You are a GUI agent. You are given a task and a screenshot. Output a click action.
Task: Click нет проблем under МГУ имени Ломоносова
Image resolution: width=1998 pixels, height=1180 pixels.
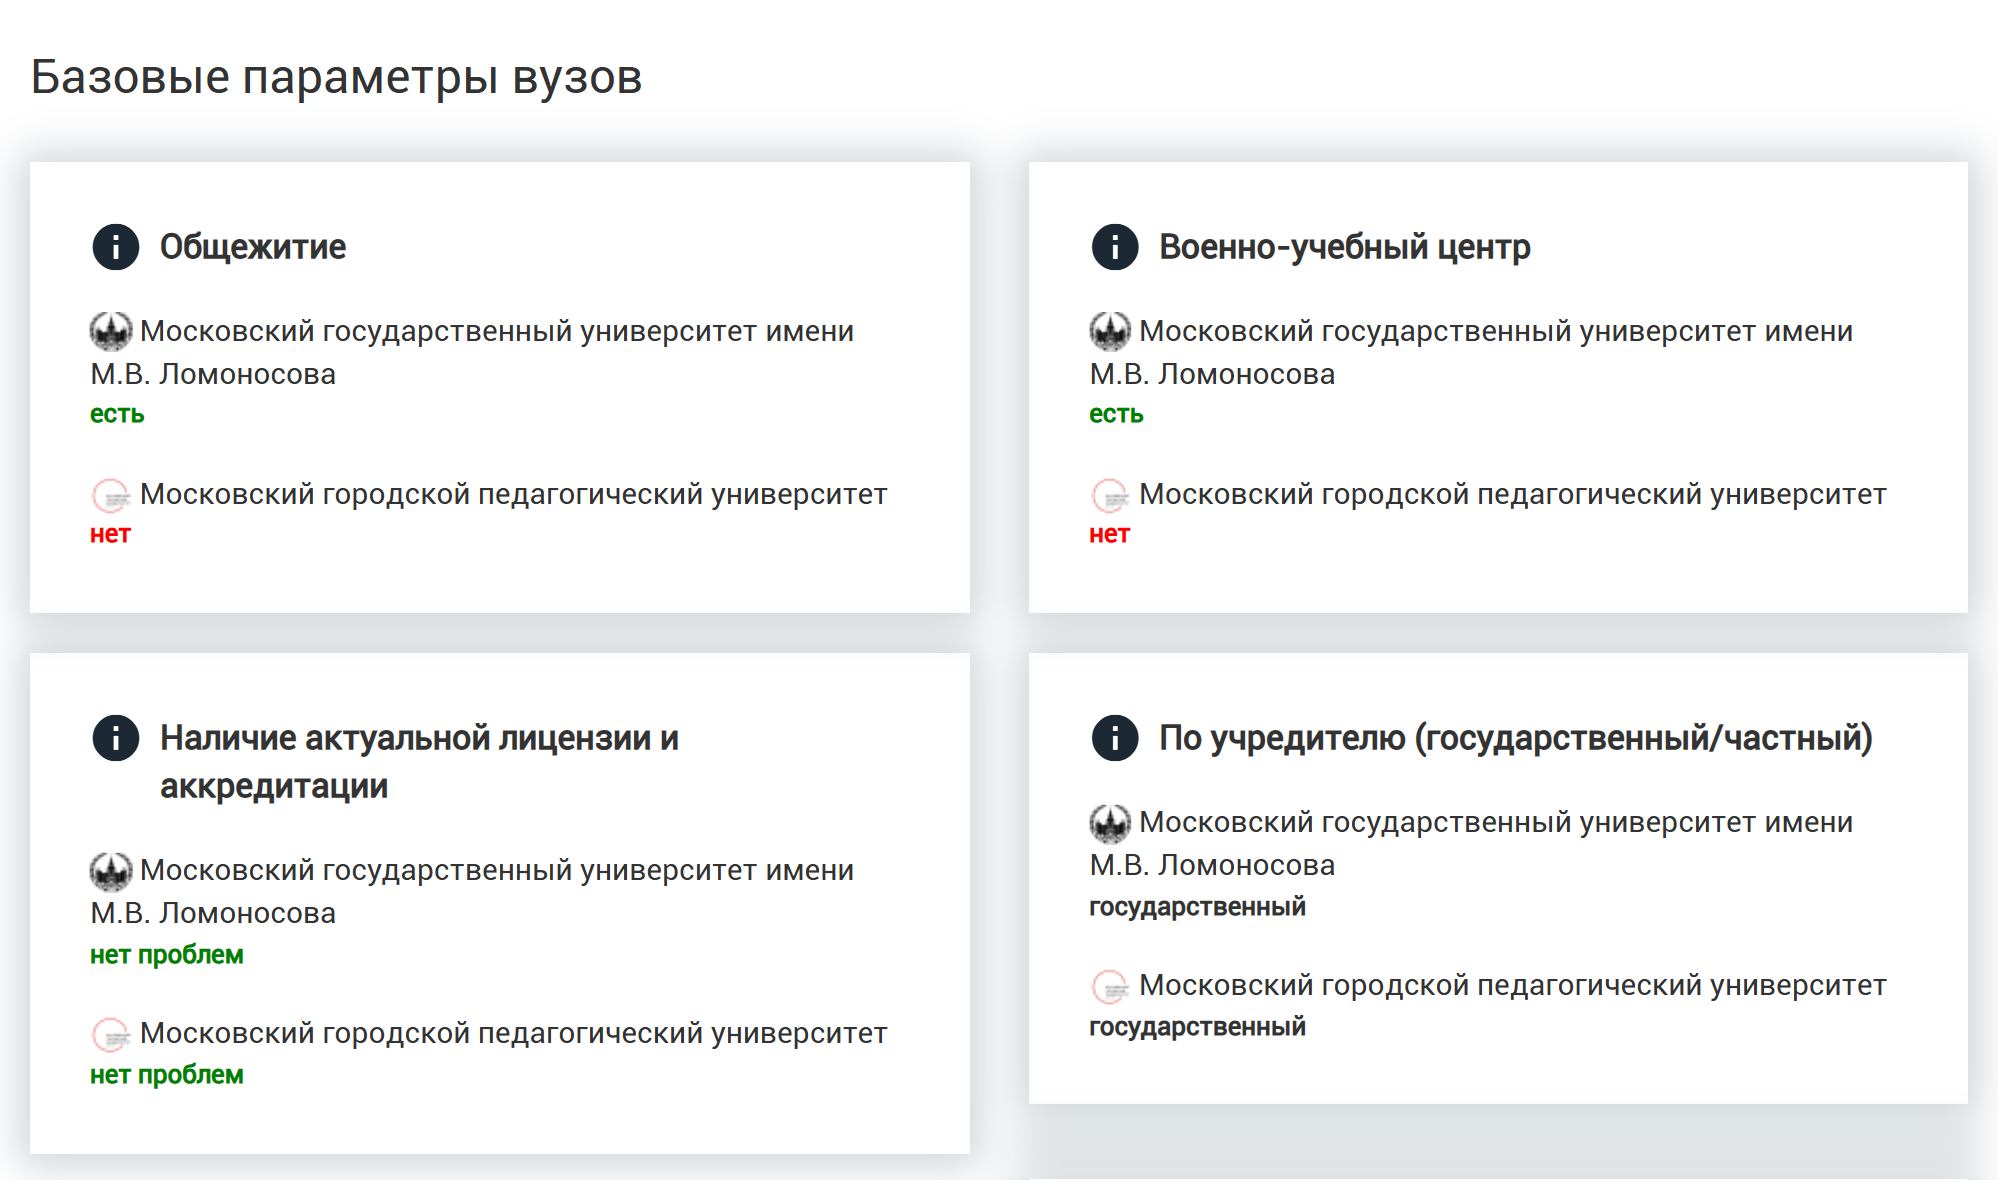[x=167, y=955]
